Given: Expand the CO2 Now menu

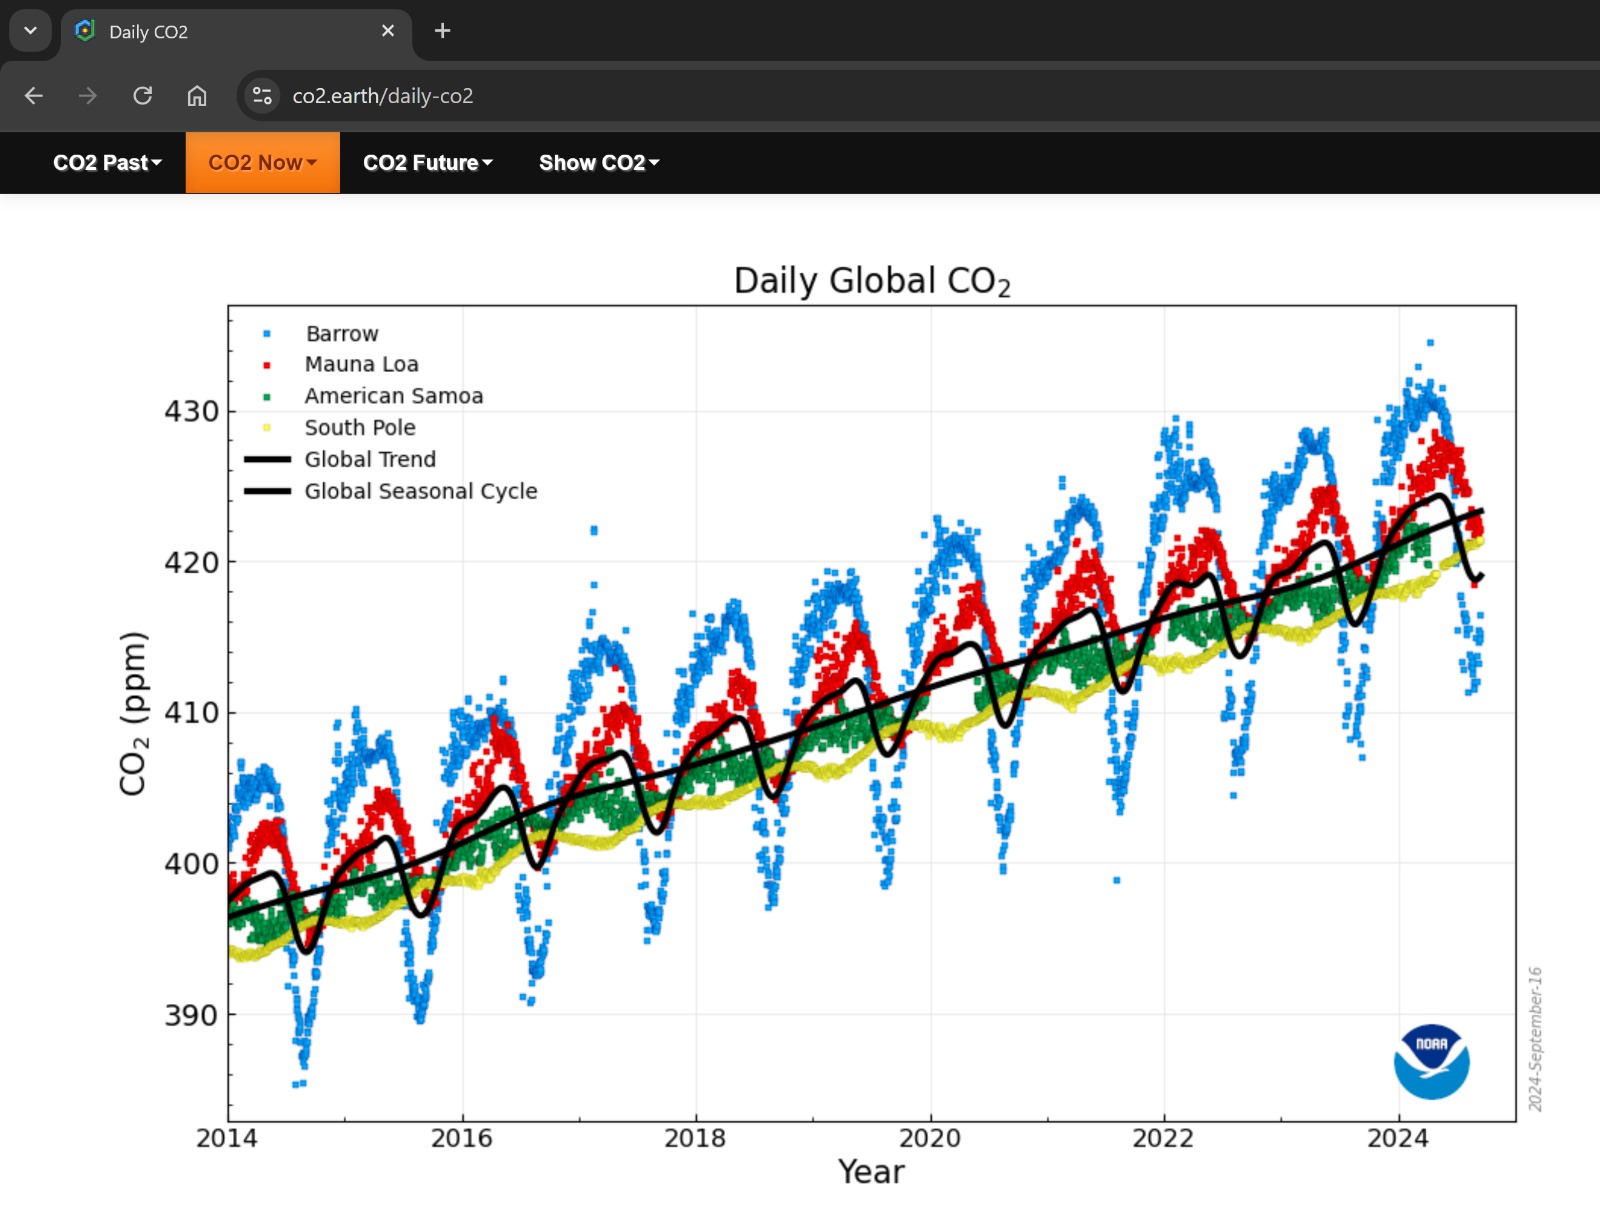Looking at the screenshot, I should 263,163.
